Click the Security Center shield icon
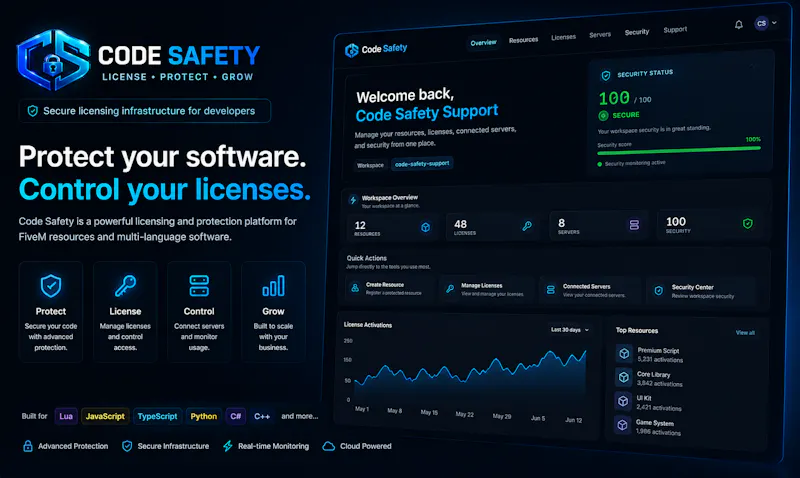This screenshot has width=800, height=478. coord(659,290)
